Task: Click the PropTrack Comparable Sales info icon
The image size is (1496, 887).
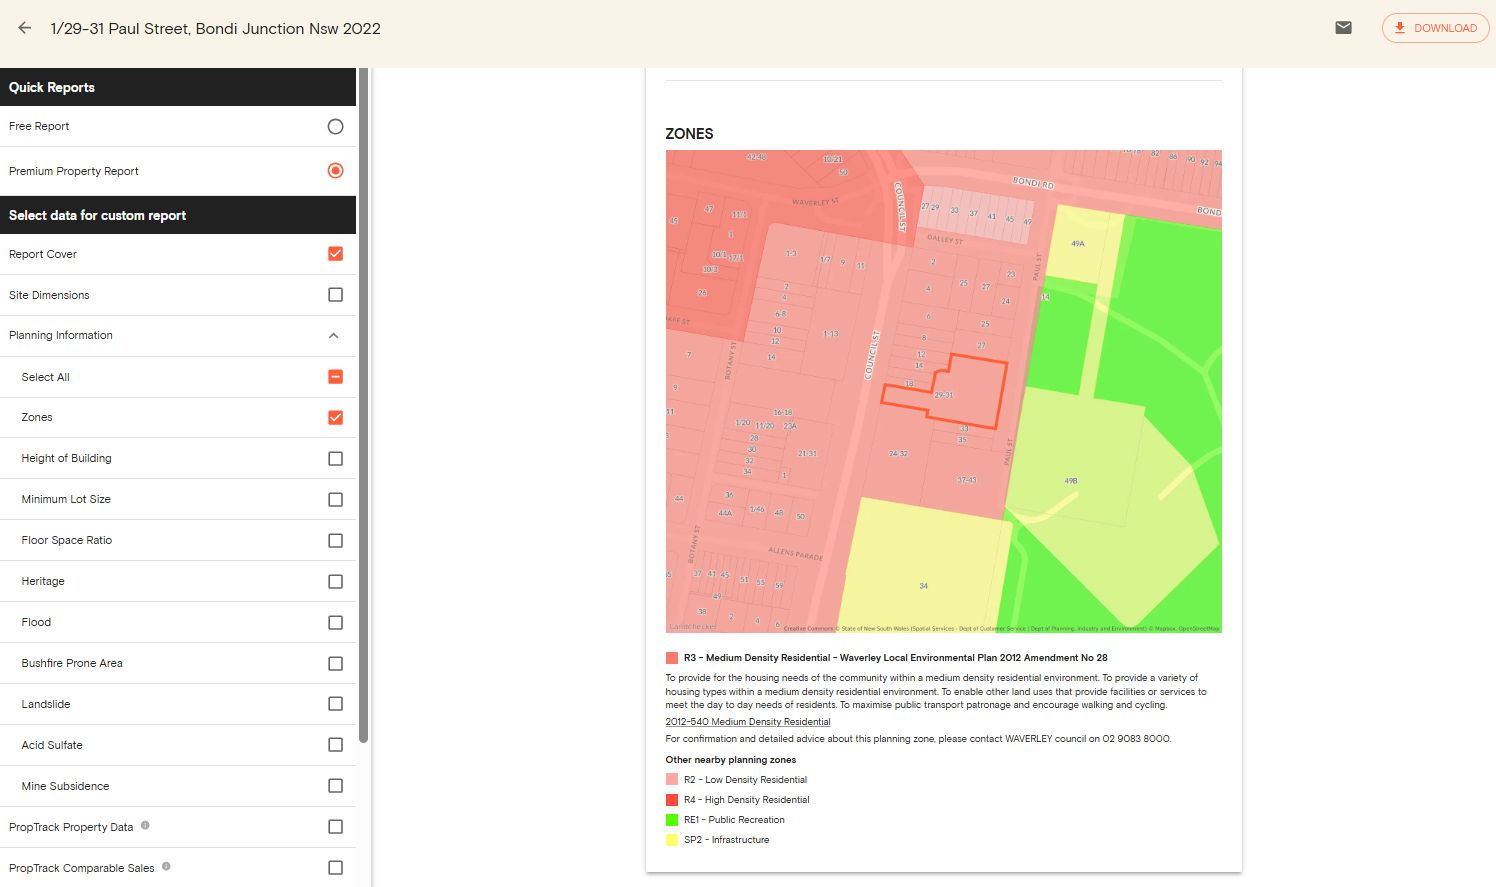Action: (166, 866)
